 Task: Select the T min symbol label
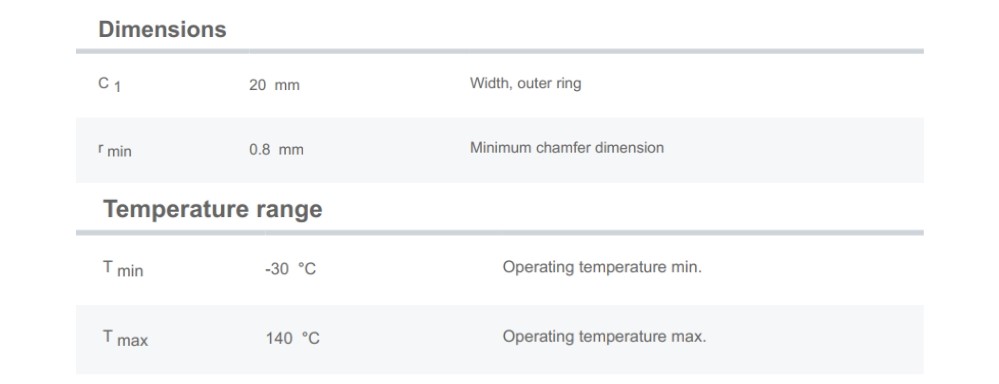[x=123, y=269]
